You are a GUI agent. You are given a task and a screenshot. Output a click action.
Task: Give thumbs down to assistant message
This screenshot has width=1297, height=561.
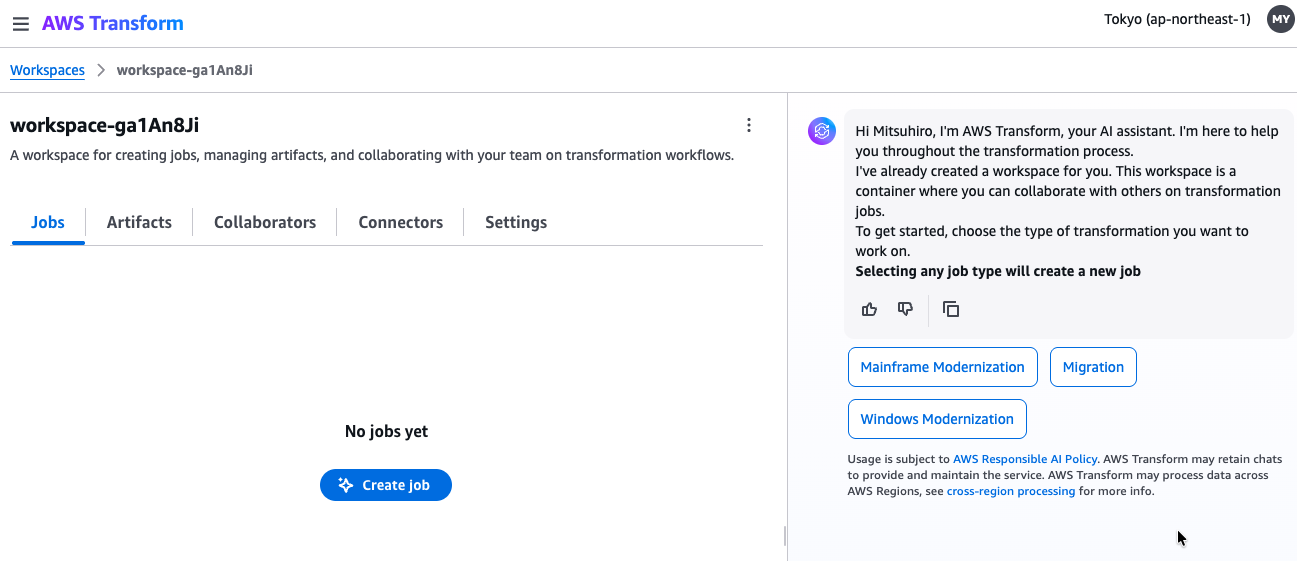(x=905, y=309)
